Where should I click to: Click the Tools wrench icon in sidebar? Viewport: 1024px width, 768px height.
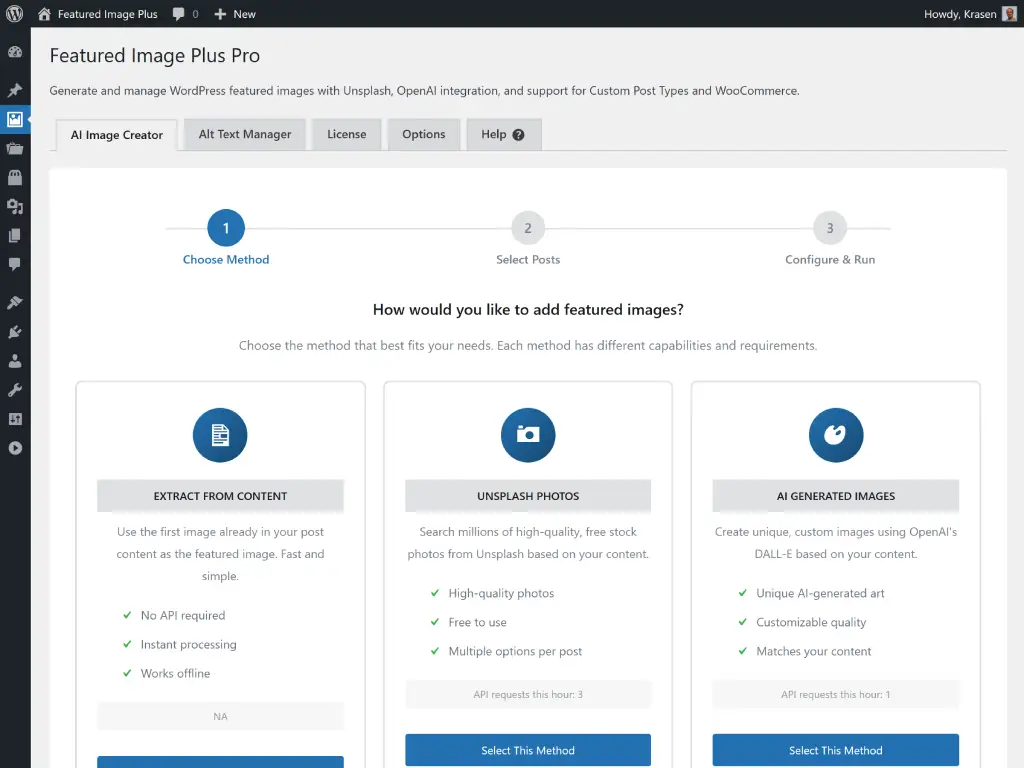pos(15,389)
